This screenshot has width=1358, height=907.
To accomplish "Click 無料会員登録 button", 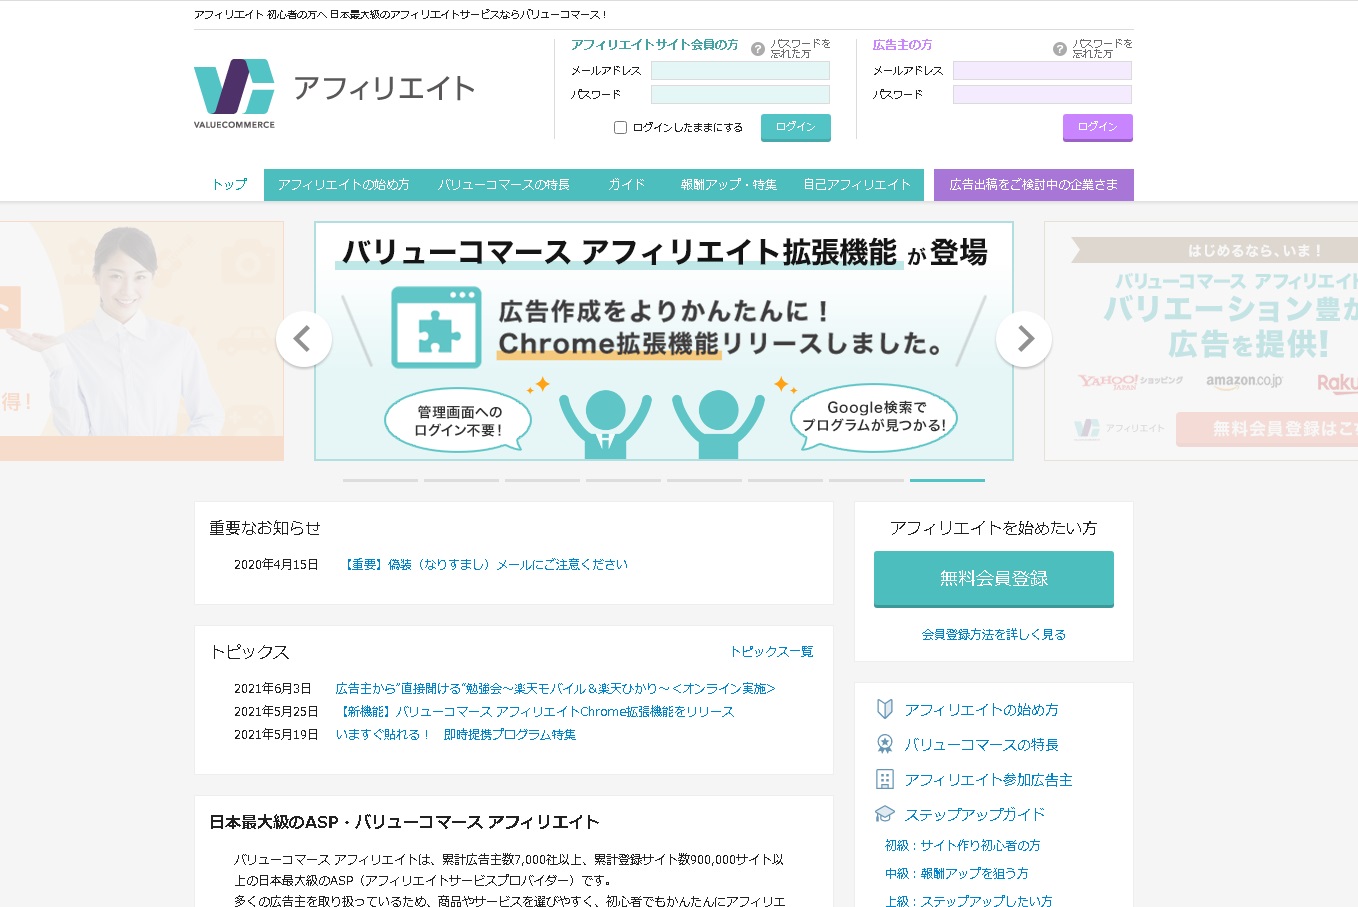I will coord(994,579).
